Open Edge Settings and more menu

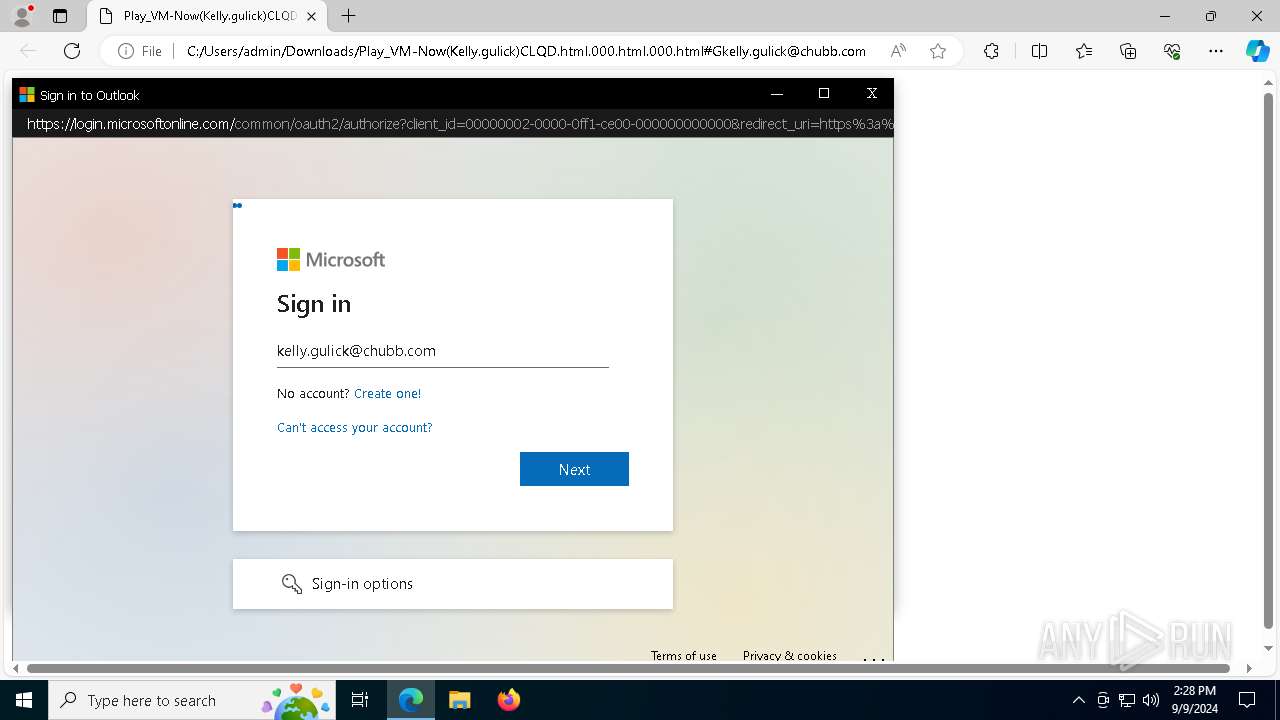pyautogui.click(x=1216, y=51)
